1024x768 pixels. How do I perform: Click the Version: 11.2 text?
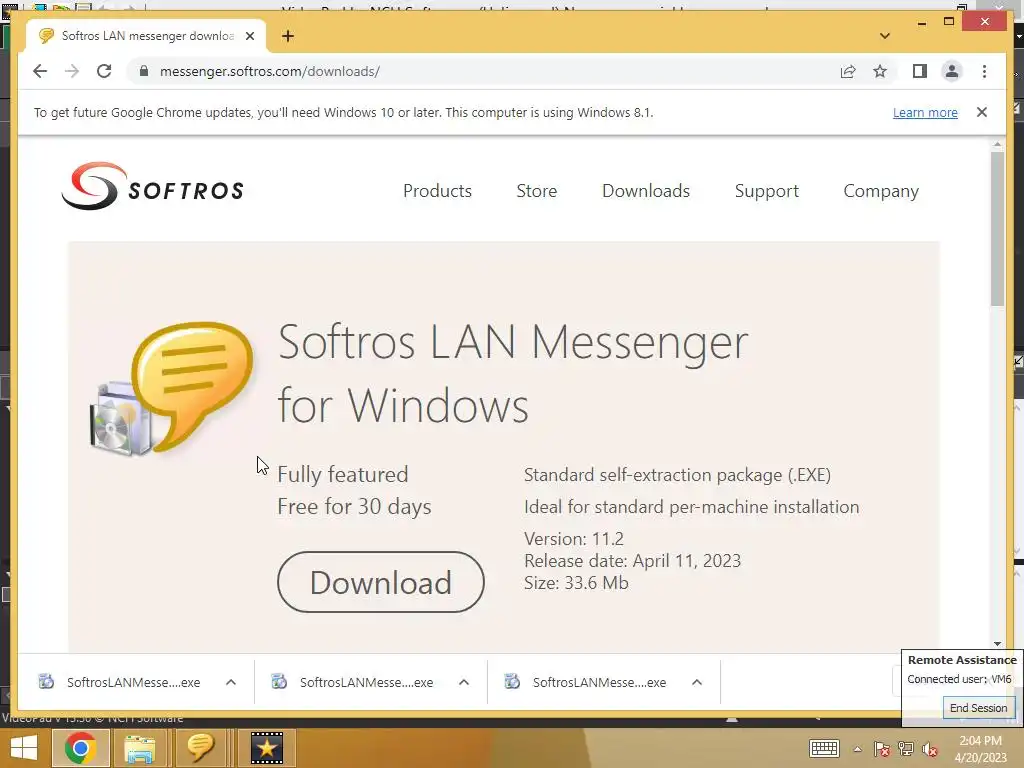pos(573,539)
